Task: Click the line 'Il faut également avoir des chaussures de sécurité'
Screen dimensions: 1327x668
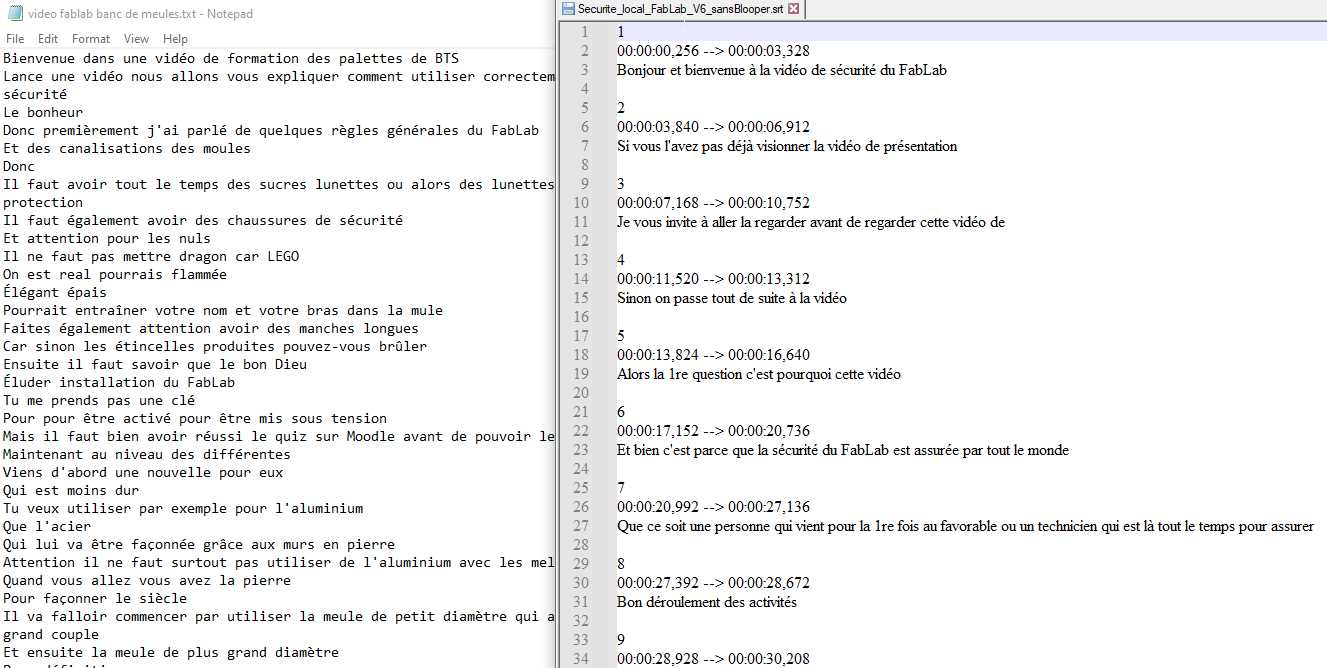Action: pyautogui.click(x=203, y=220)
